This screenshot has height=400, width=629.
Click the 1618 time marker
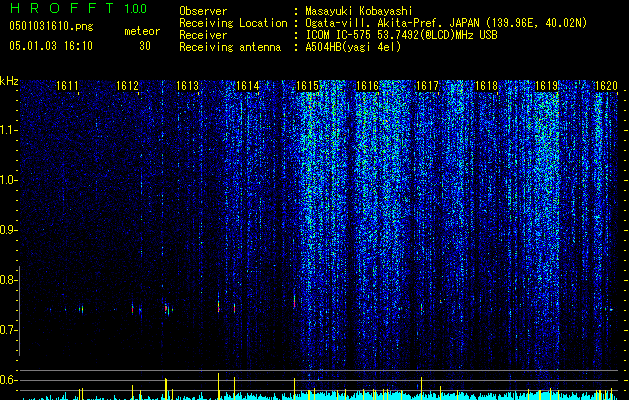point(487,86)
